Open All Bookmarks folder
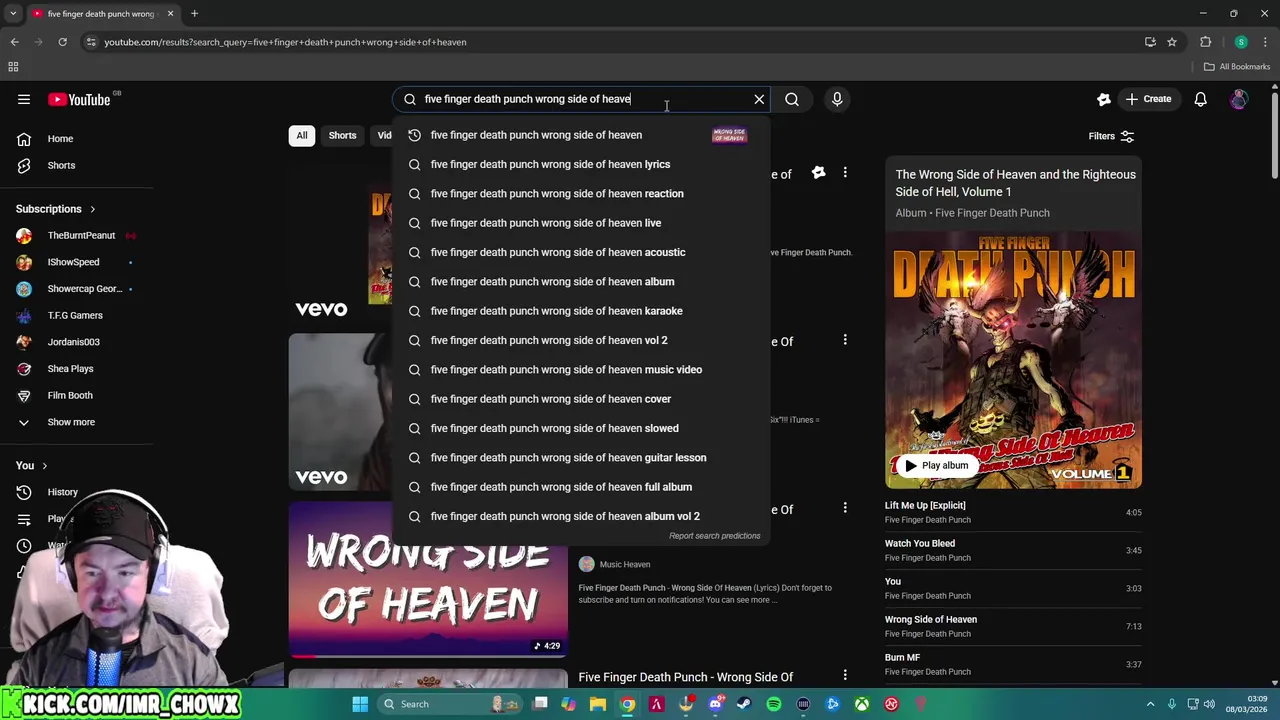 tap(1237, 67)
